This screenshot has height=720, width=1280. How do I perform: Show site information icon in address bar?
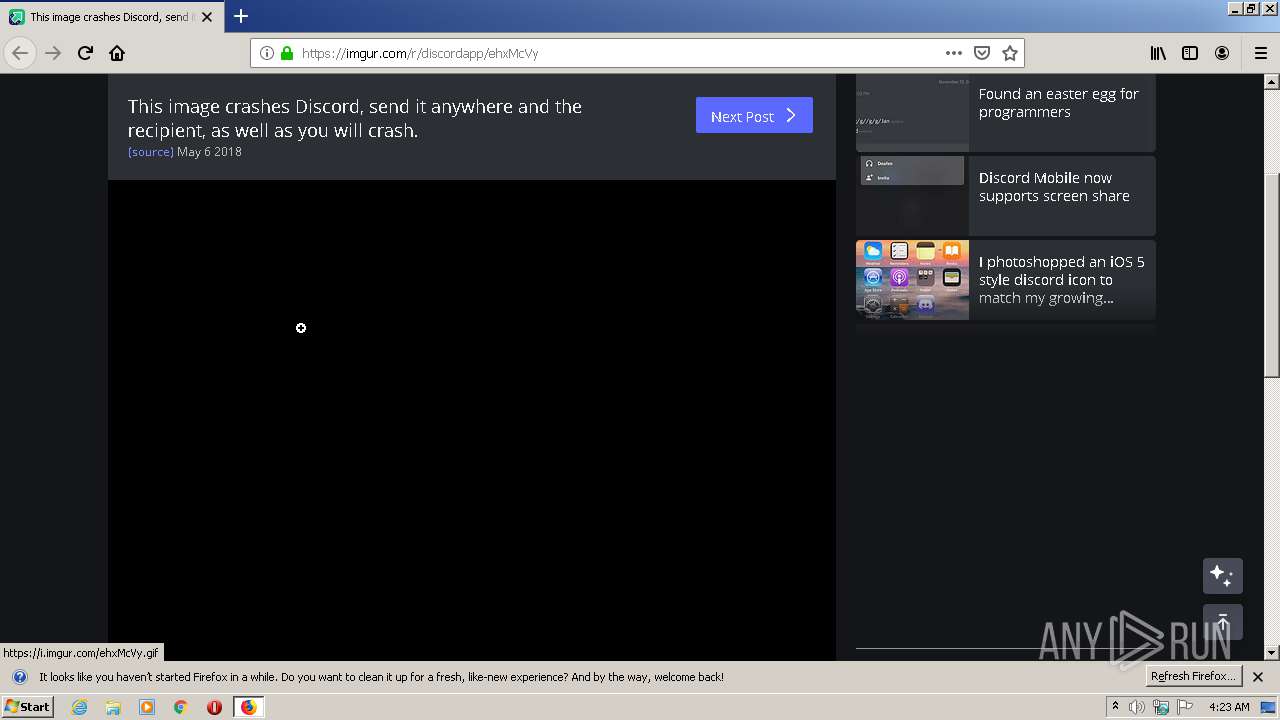(267, 53)
